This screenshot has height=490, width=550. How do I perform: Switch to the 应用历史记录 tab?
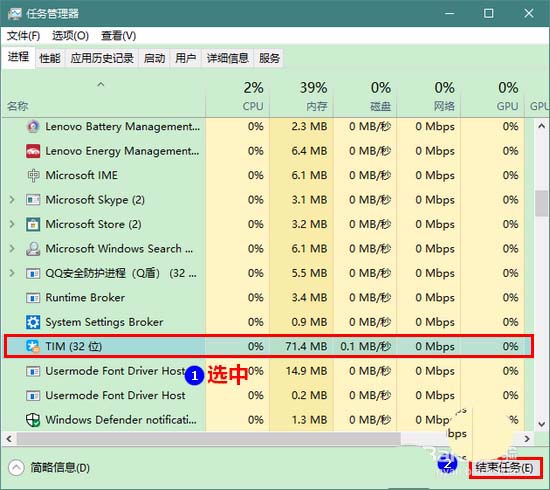(x=102, y=58)
